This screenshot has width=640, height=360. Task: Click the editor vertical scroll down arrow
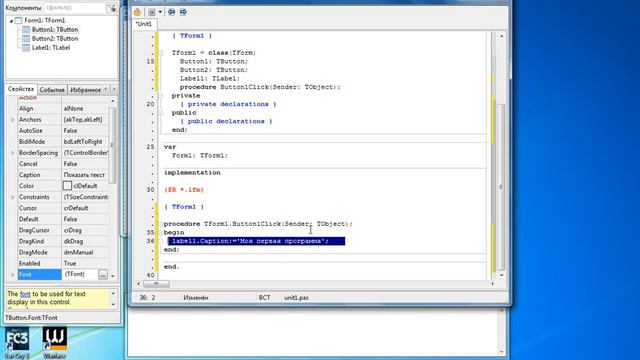tap(501, 276)
